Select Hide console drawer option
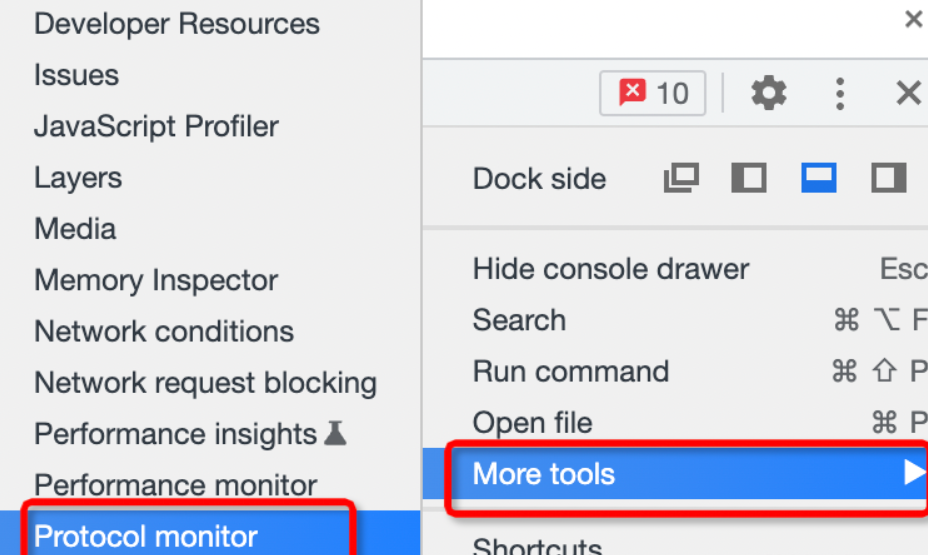This screenshot has width=928, height=555. 611,269
